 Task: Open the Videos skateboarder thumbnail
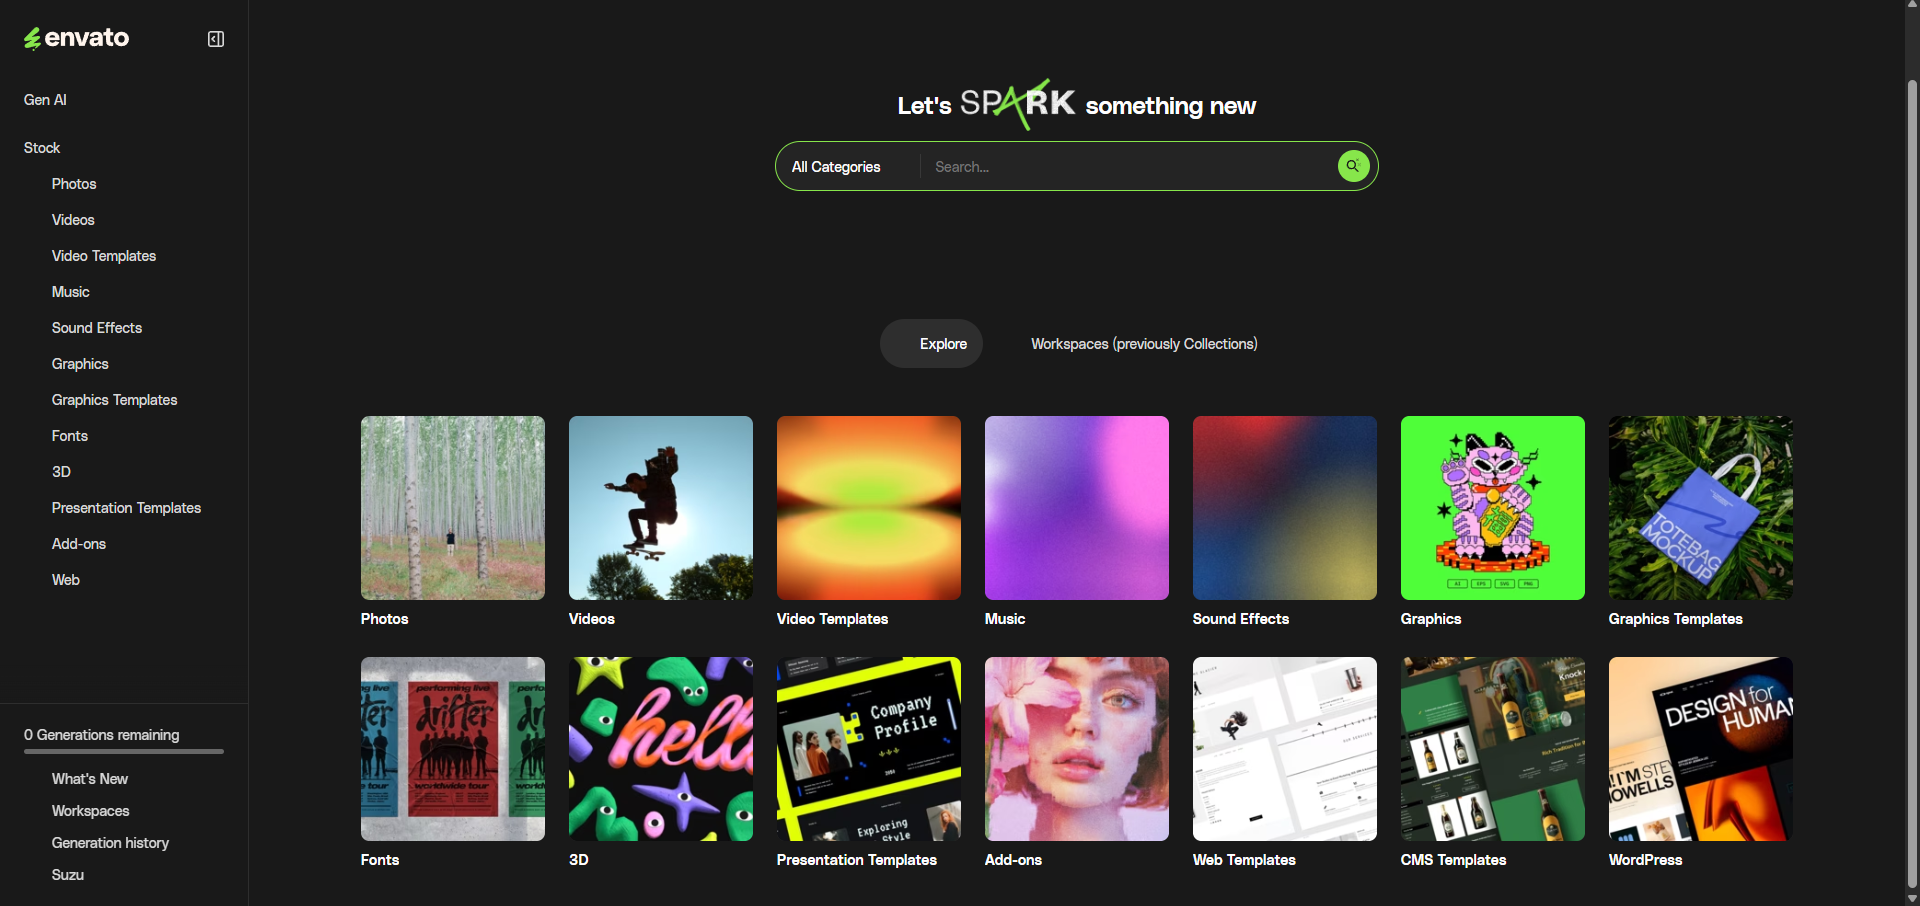click(661, 508)
